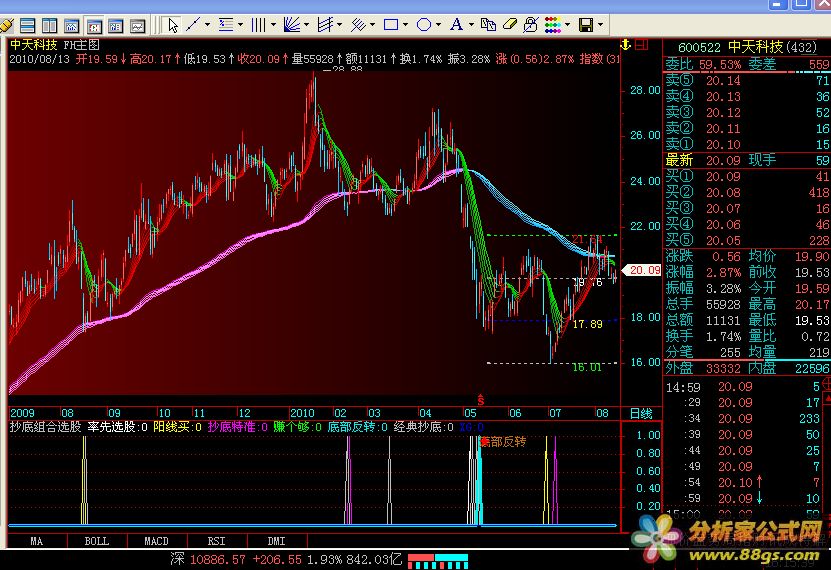Viewport: 831px width, 570px height.
Task: Click the red S marker on the timeline
Action: click(x=481, y=399)
